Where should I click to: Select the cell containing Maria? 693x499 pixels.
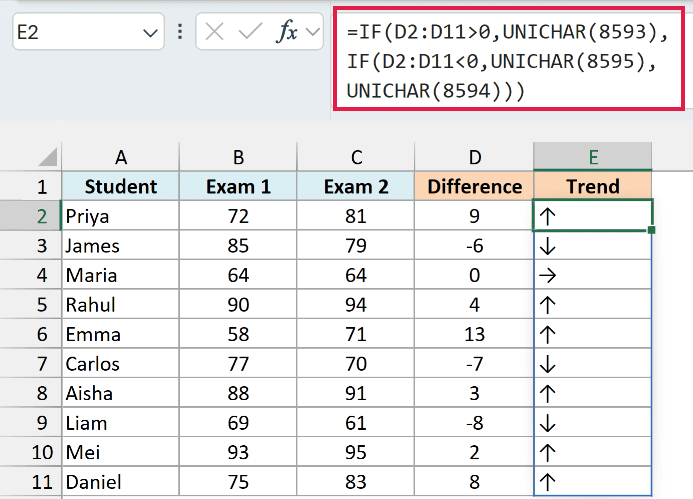coord(121,275)
